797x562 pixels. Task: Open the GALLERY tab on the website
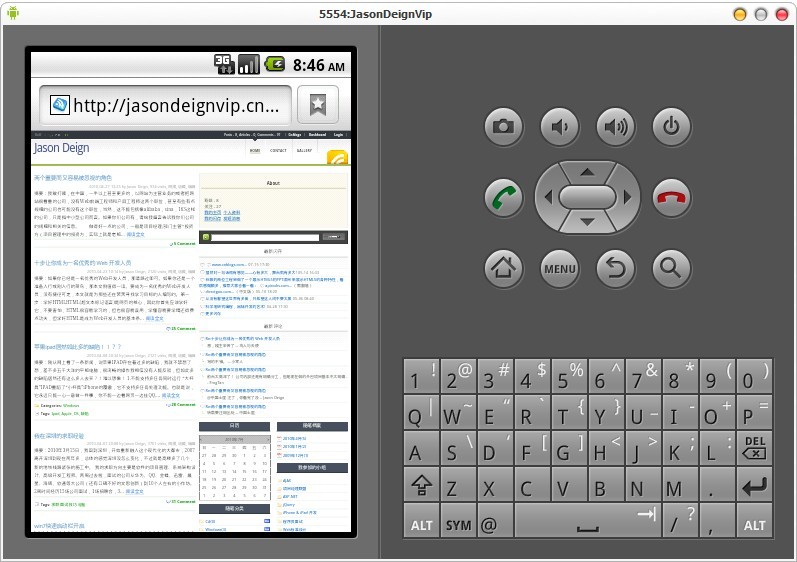304,150
